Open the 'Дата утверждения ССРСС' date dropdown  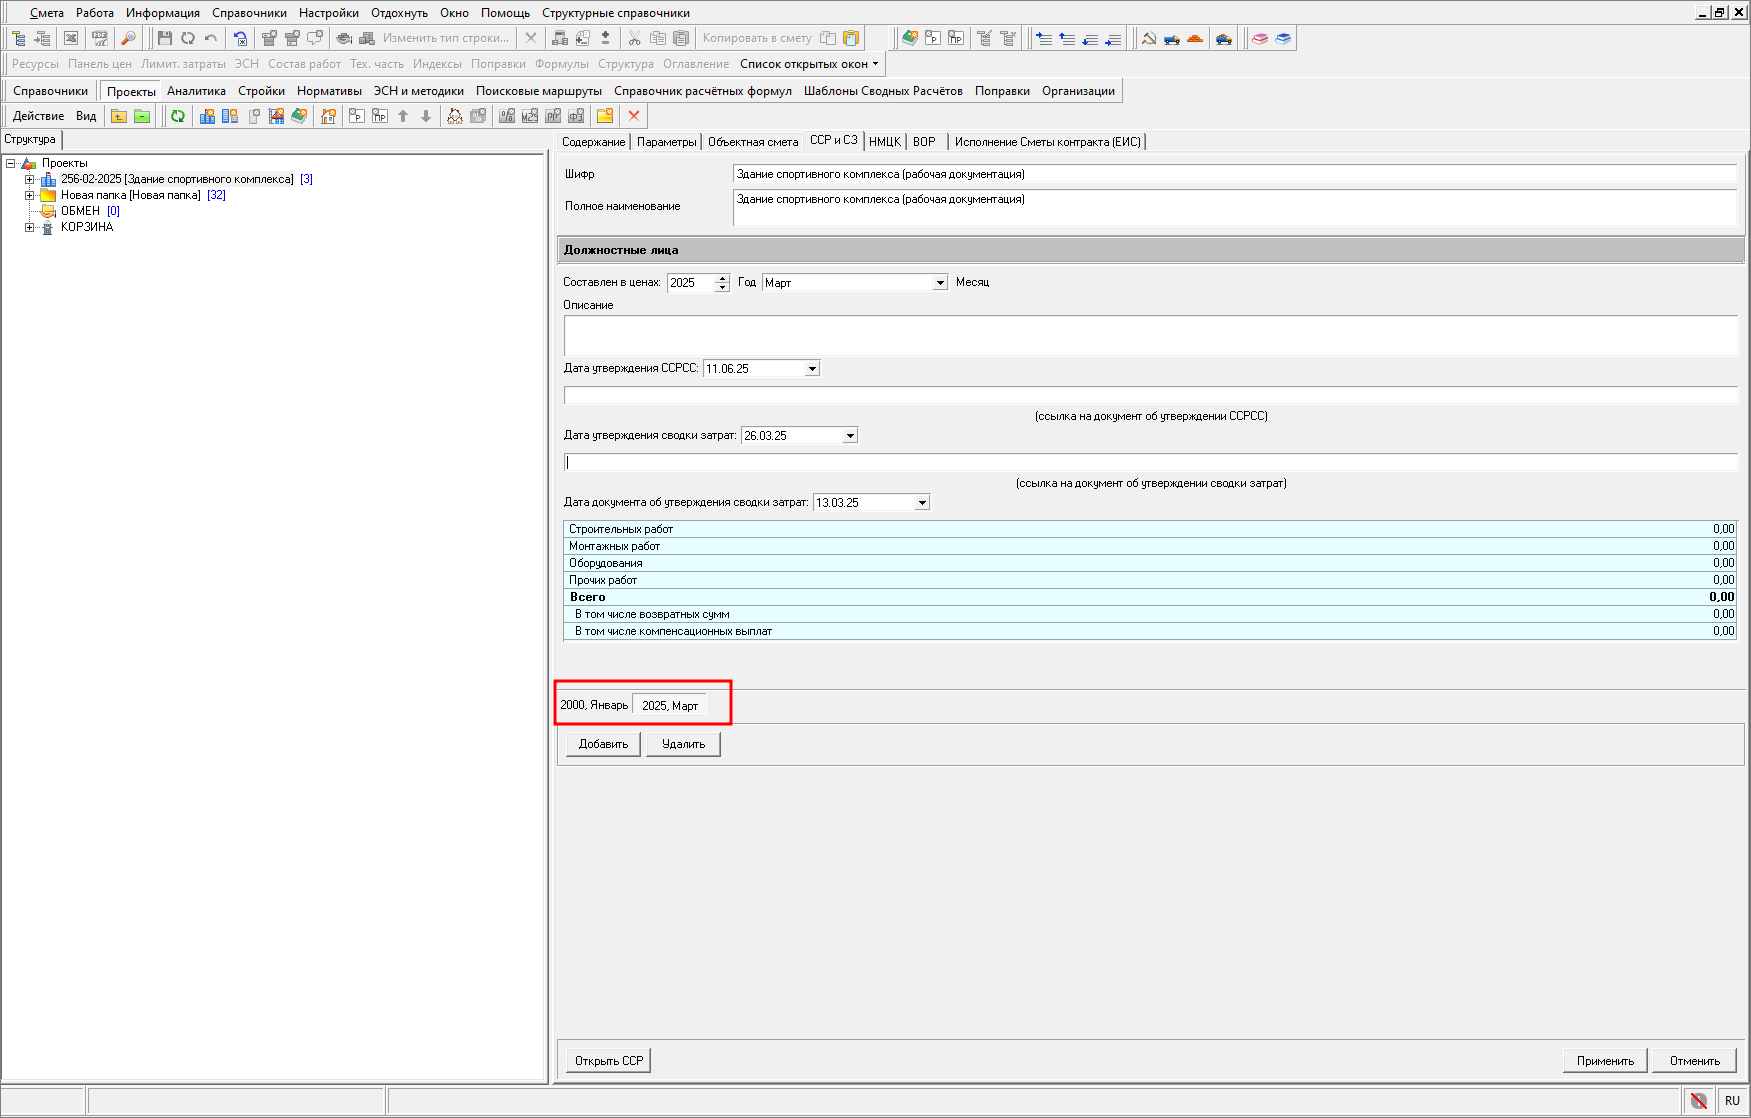812,369
